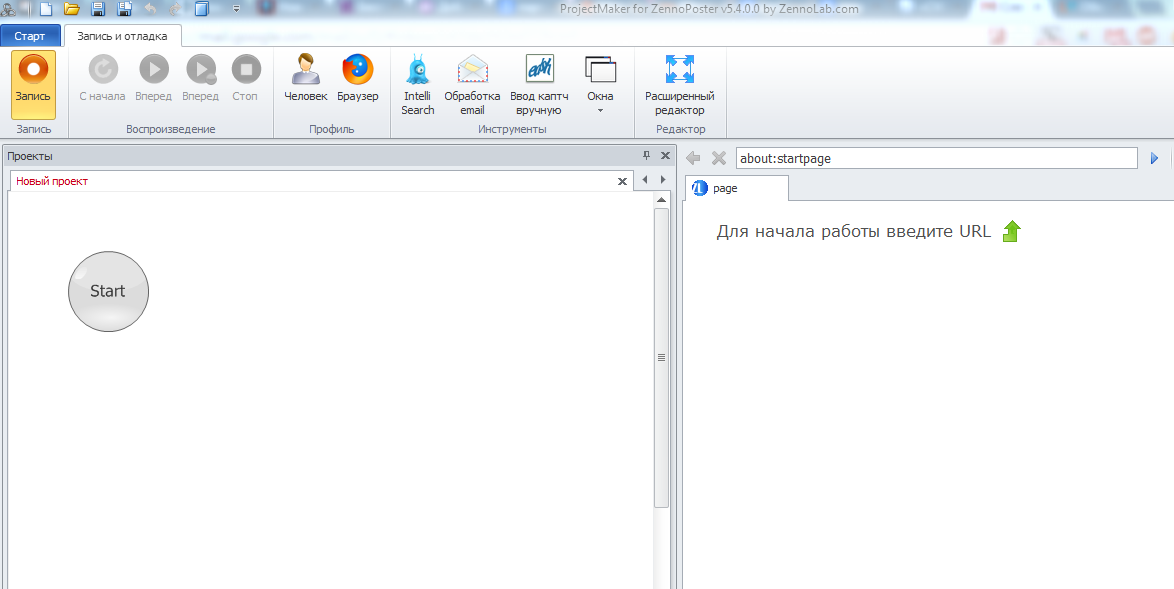Open the Расширенный редактор advanced editor

coord(680,85)
